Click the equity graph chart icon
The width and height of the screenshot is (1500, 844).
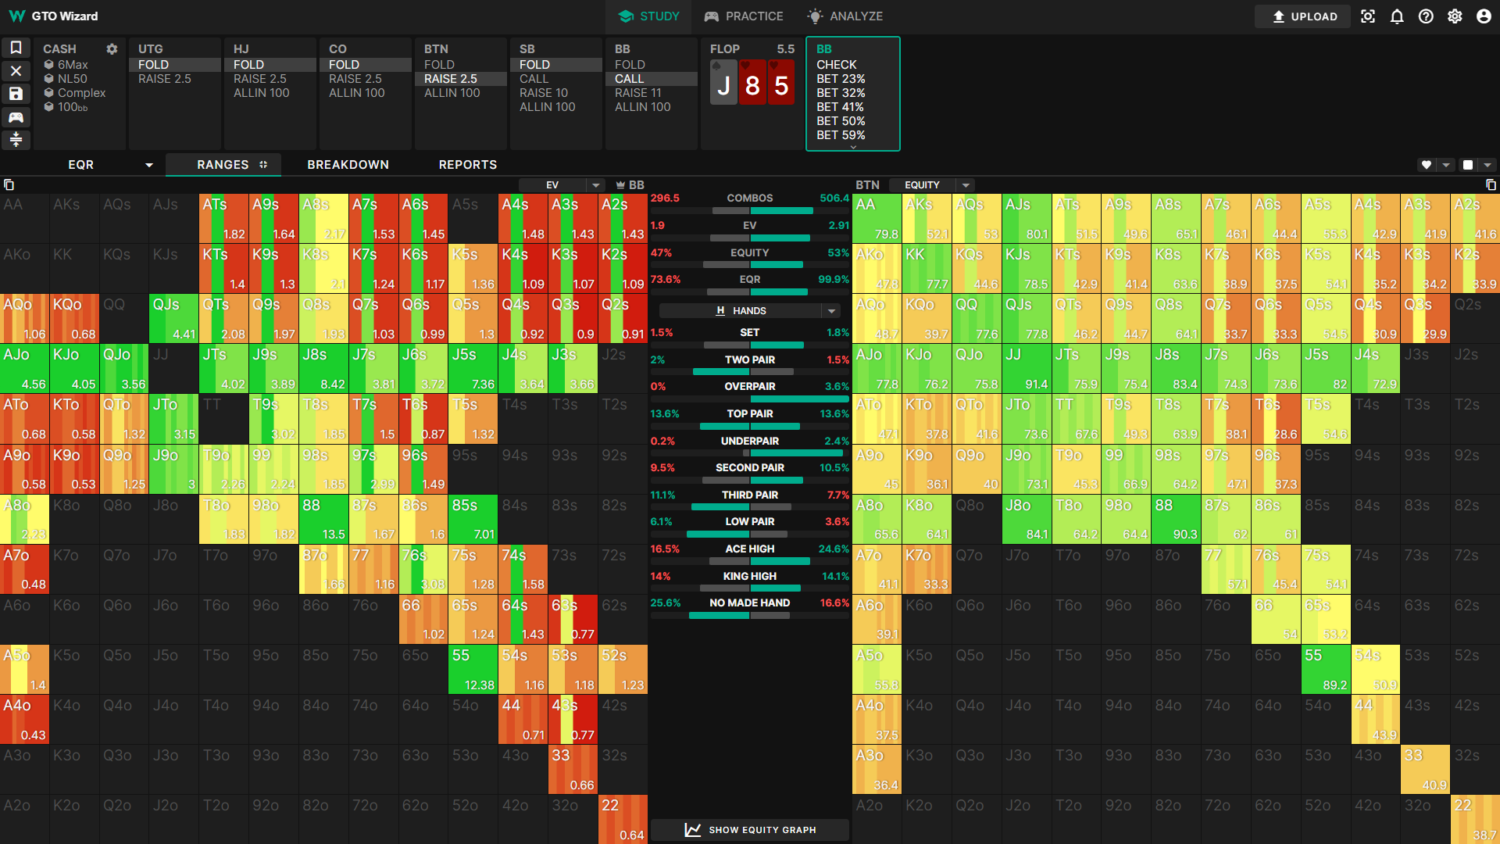[x=692, y=830]
